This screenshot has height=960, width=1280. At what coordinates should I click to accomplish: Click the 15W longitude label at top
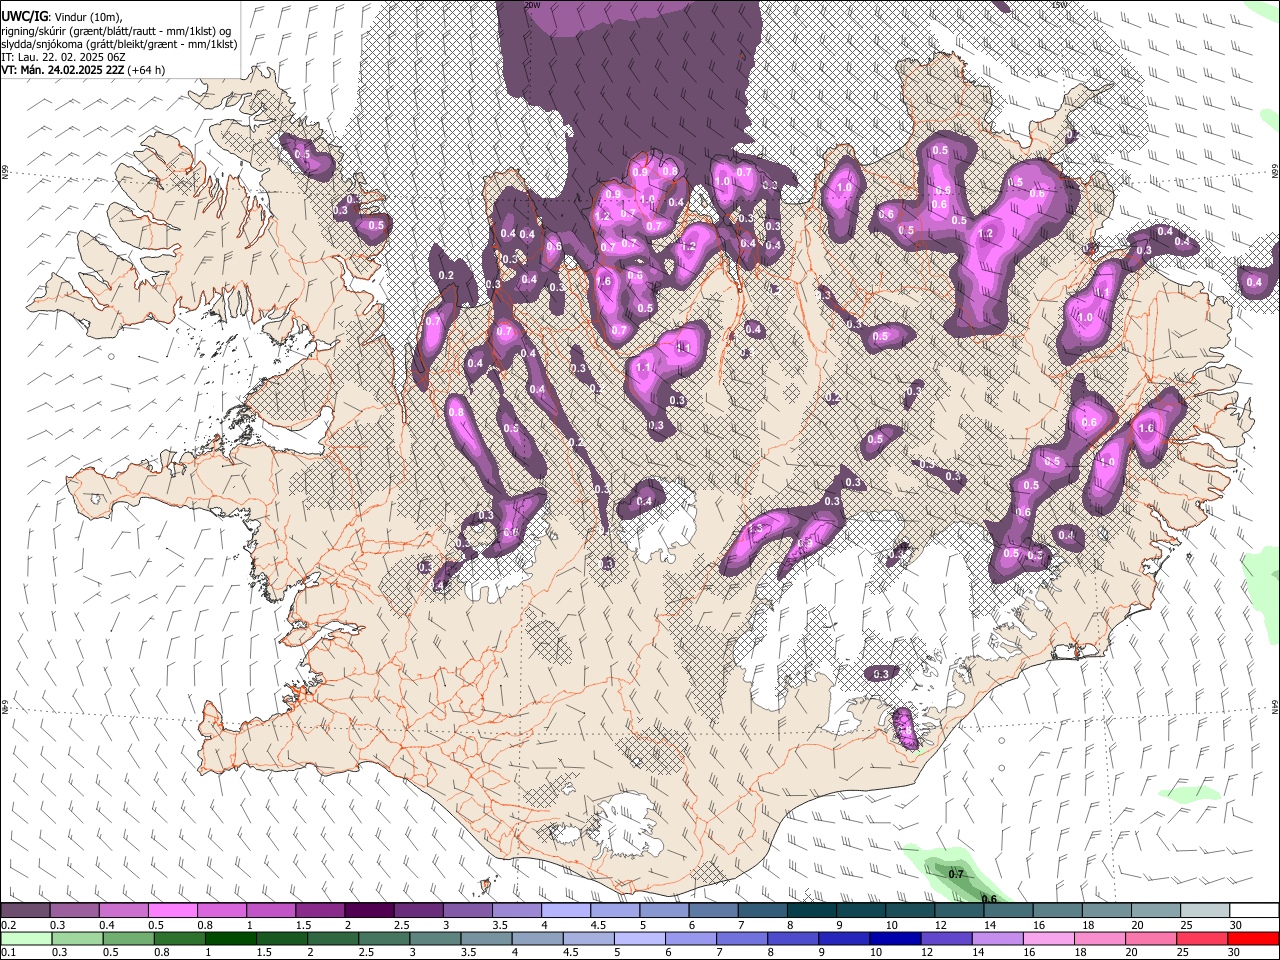pos(1059,5)
